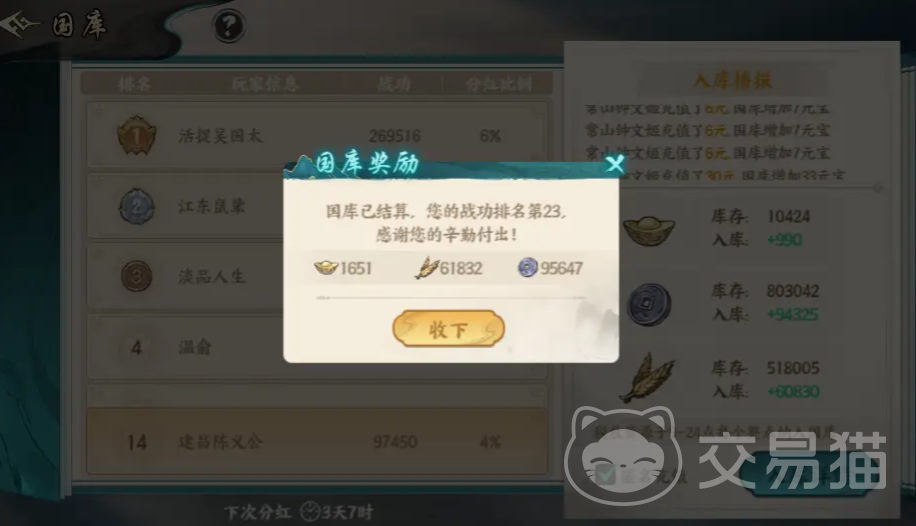Viewport: 916px width, 526px height.
Task: Click the rank 1 gold medal badge
Action: tap(137, 136)
